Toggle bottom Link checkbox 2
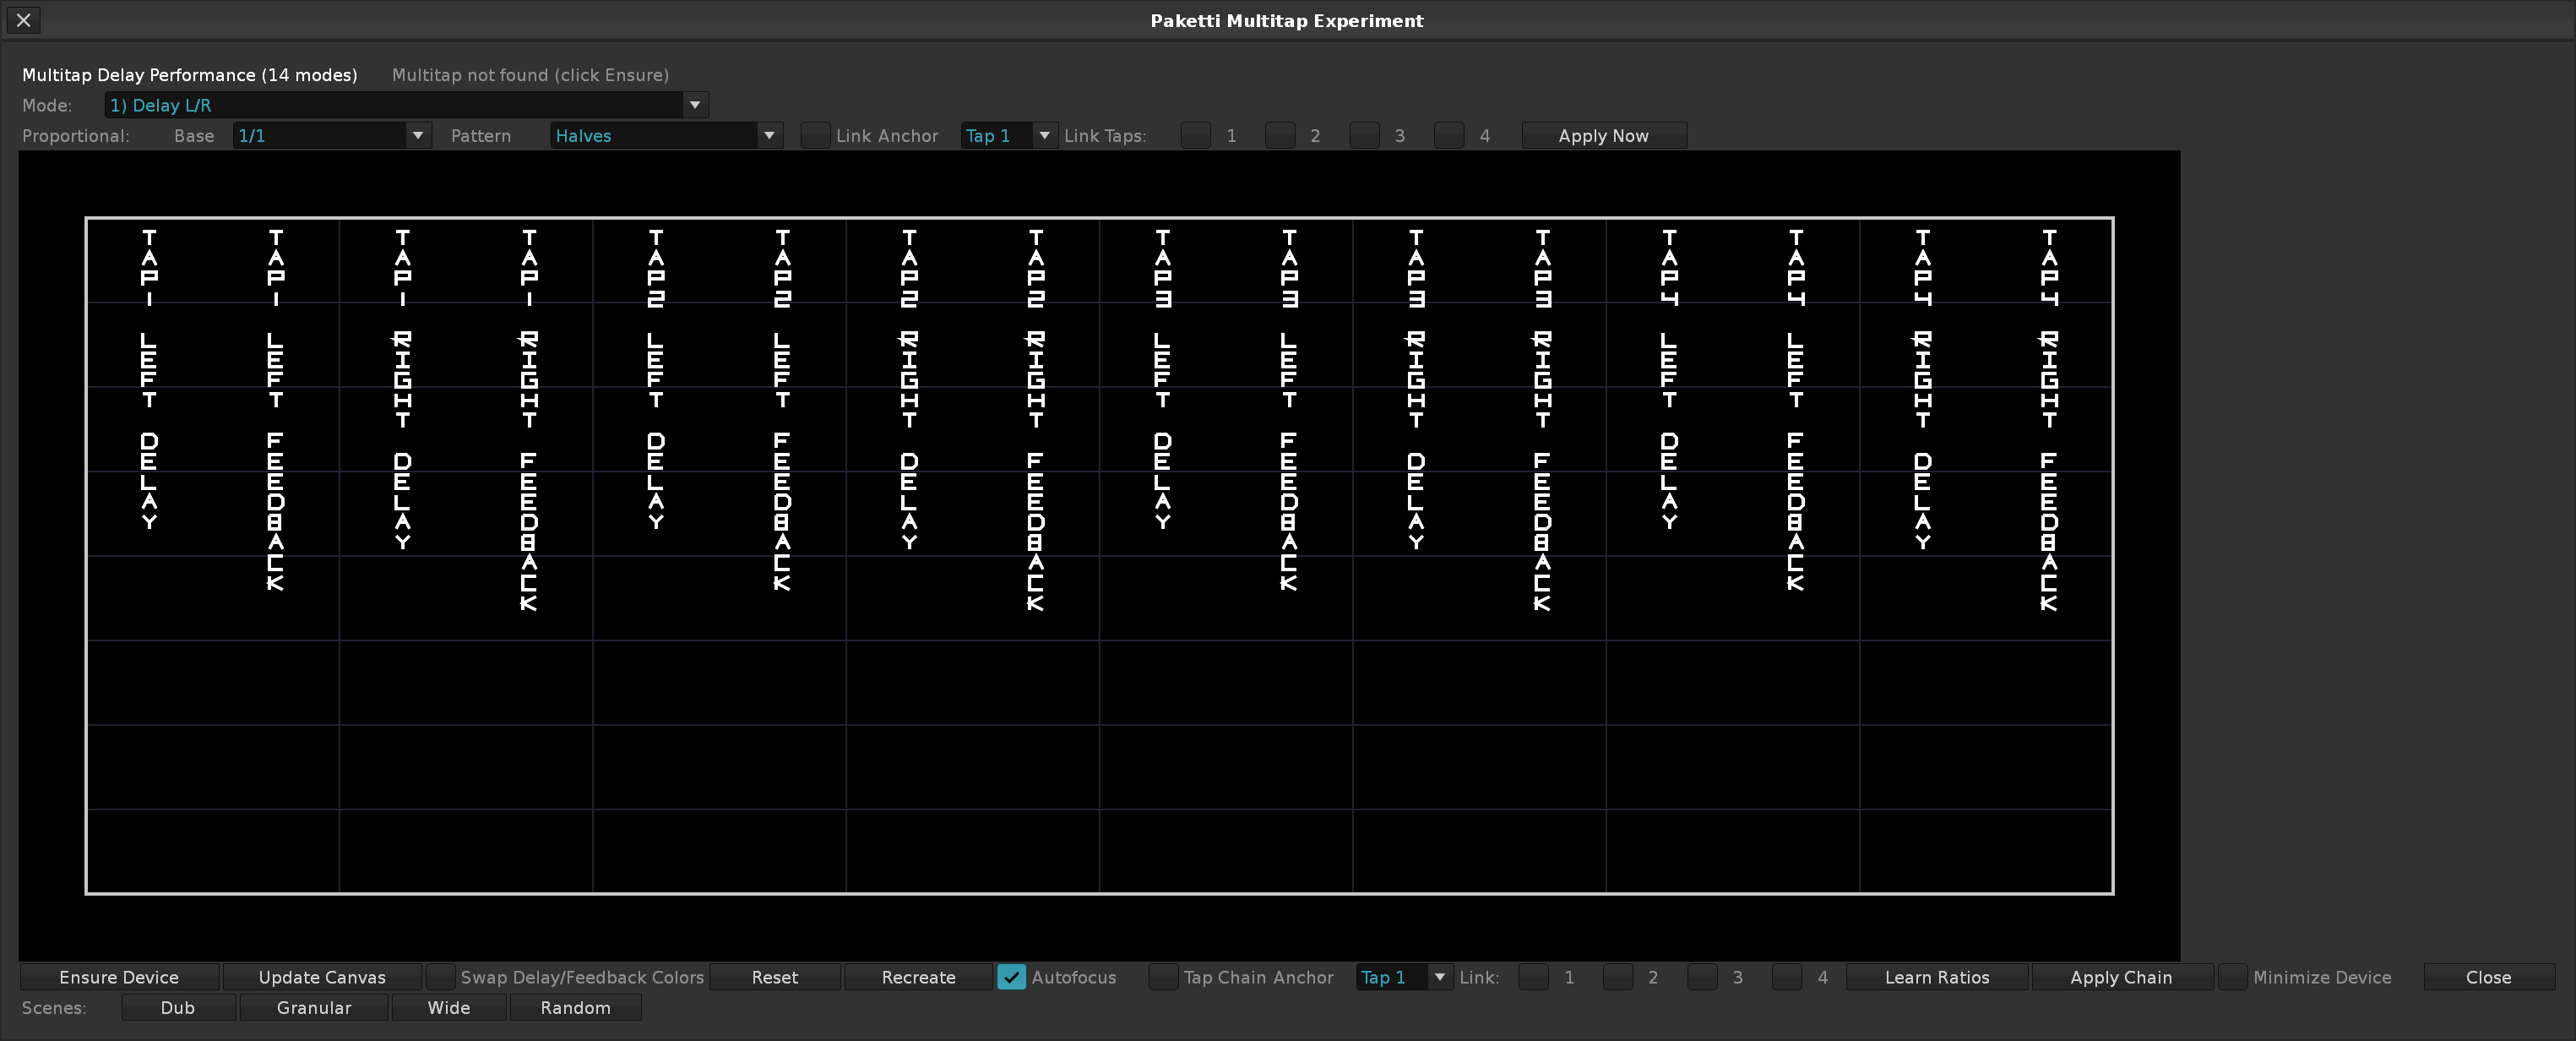This screenshot has height=1041, width=2576. pos(1617,977)
